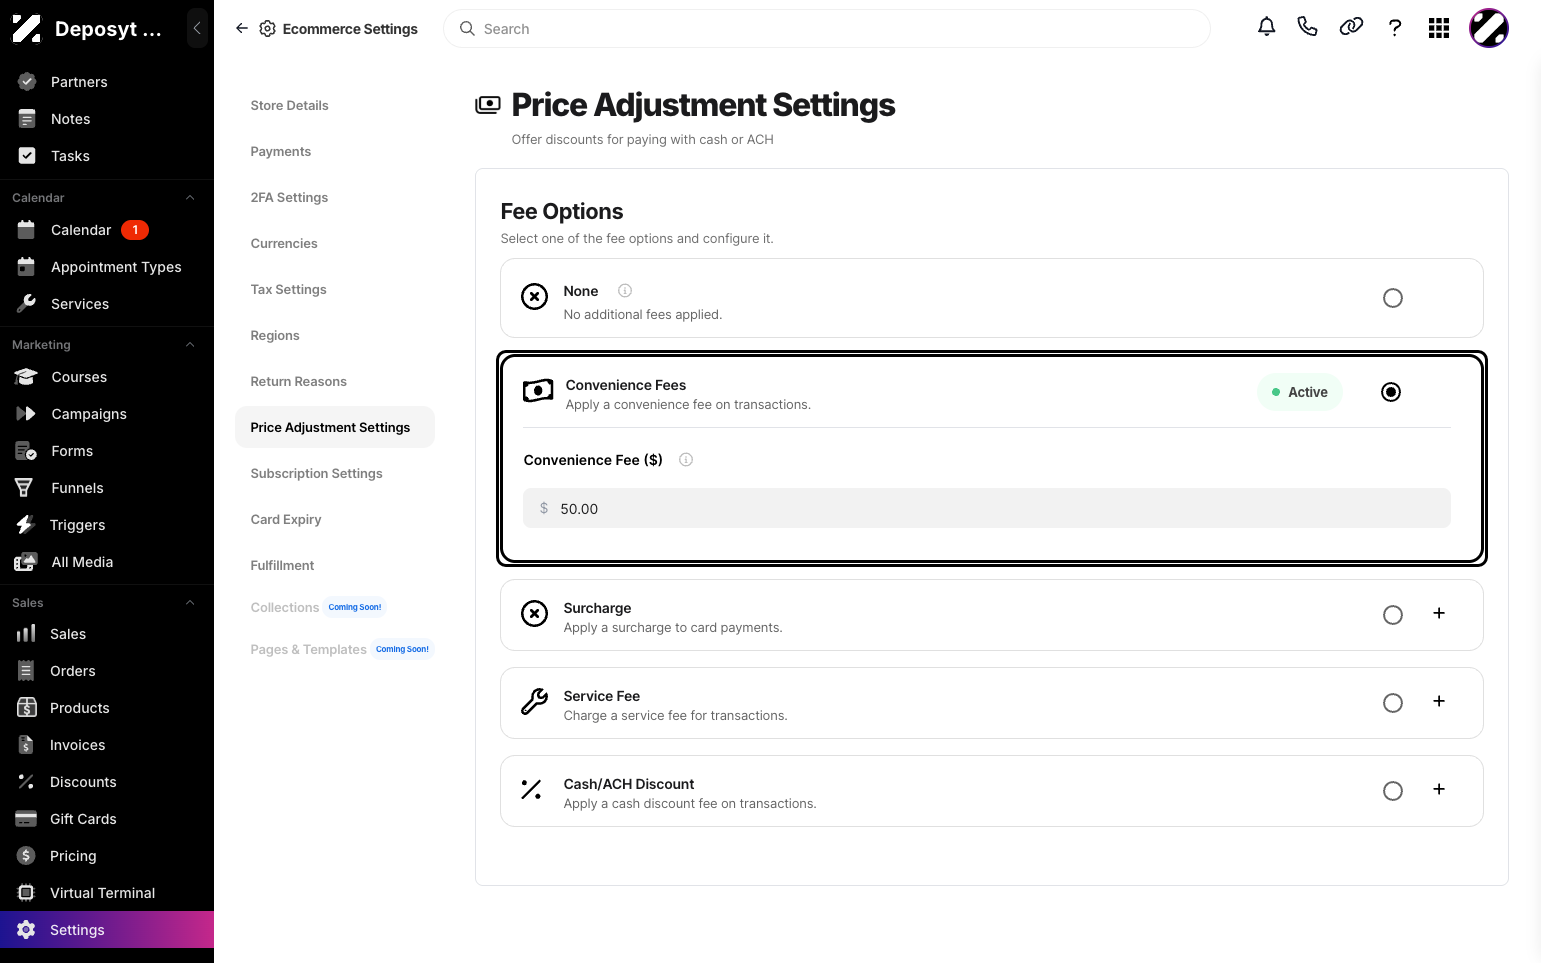Open Discounts from the sidebar

pos(107,782)
